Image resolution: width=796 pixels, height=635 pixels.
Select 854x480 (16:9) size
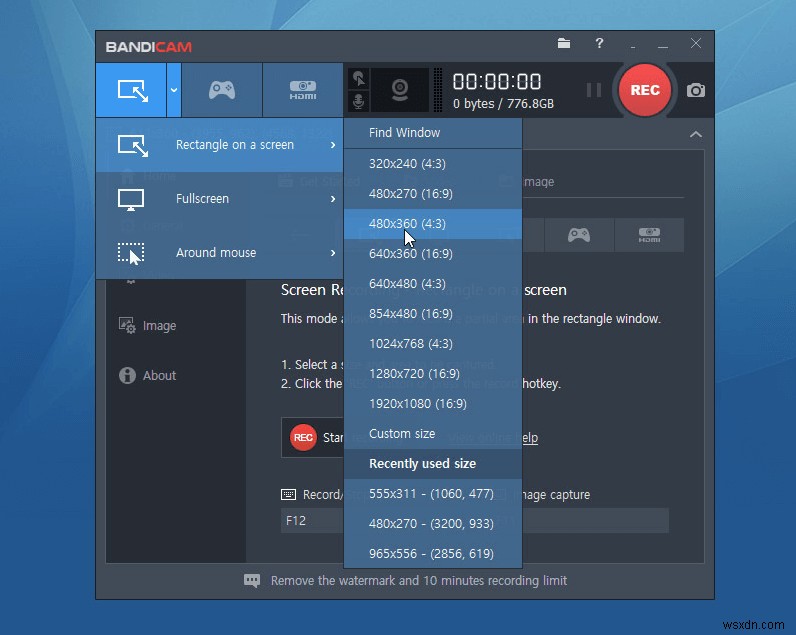433,314
